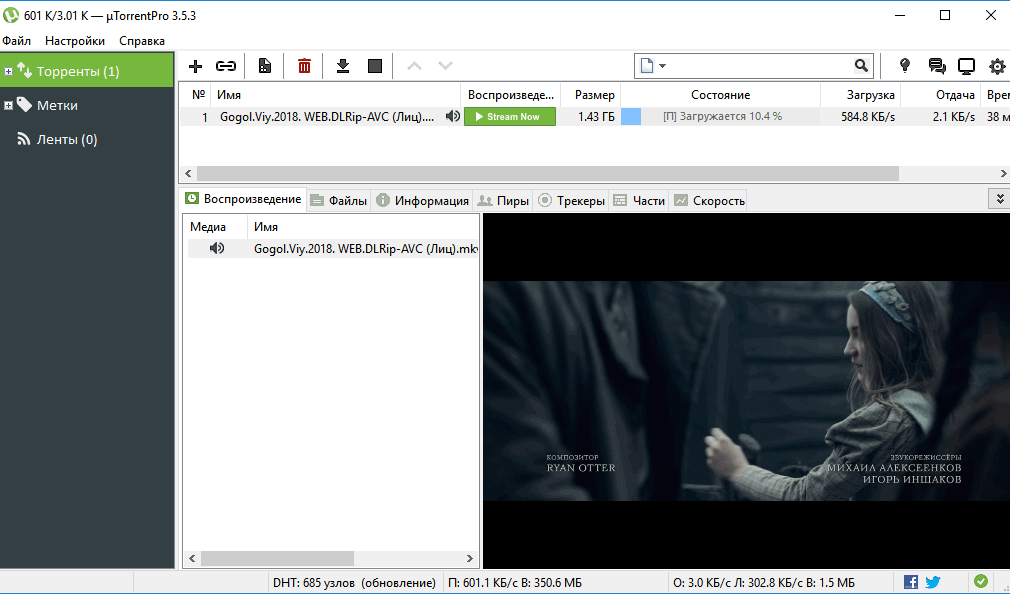
Task: Expand the Метки tree node
Action: click(x=8, y=106)
